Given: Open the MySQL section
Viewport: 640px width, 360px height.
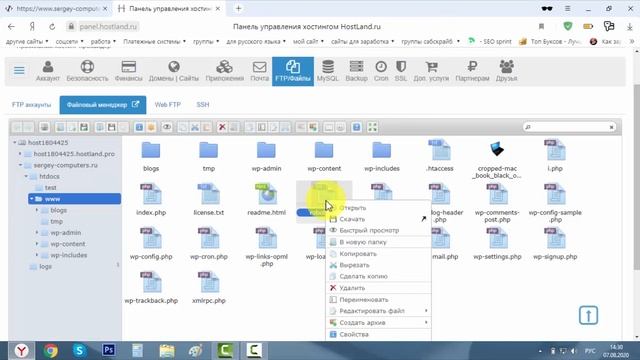Looking at the screenshot, I should coord(328,71).
